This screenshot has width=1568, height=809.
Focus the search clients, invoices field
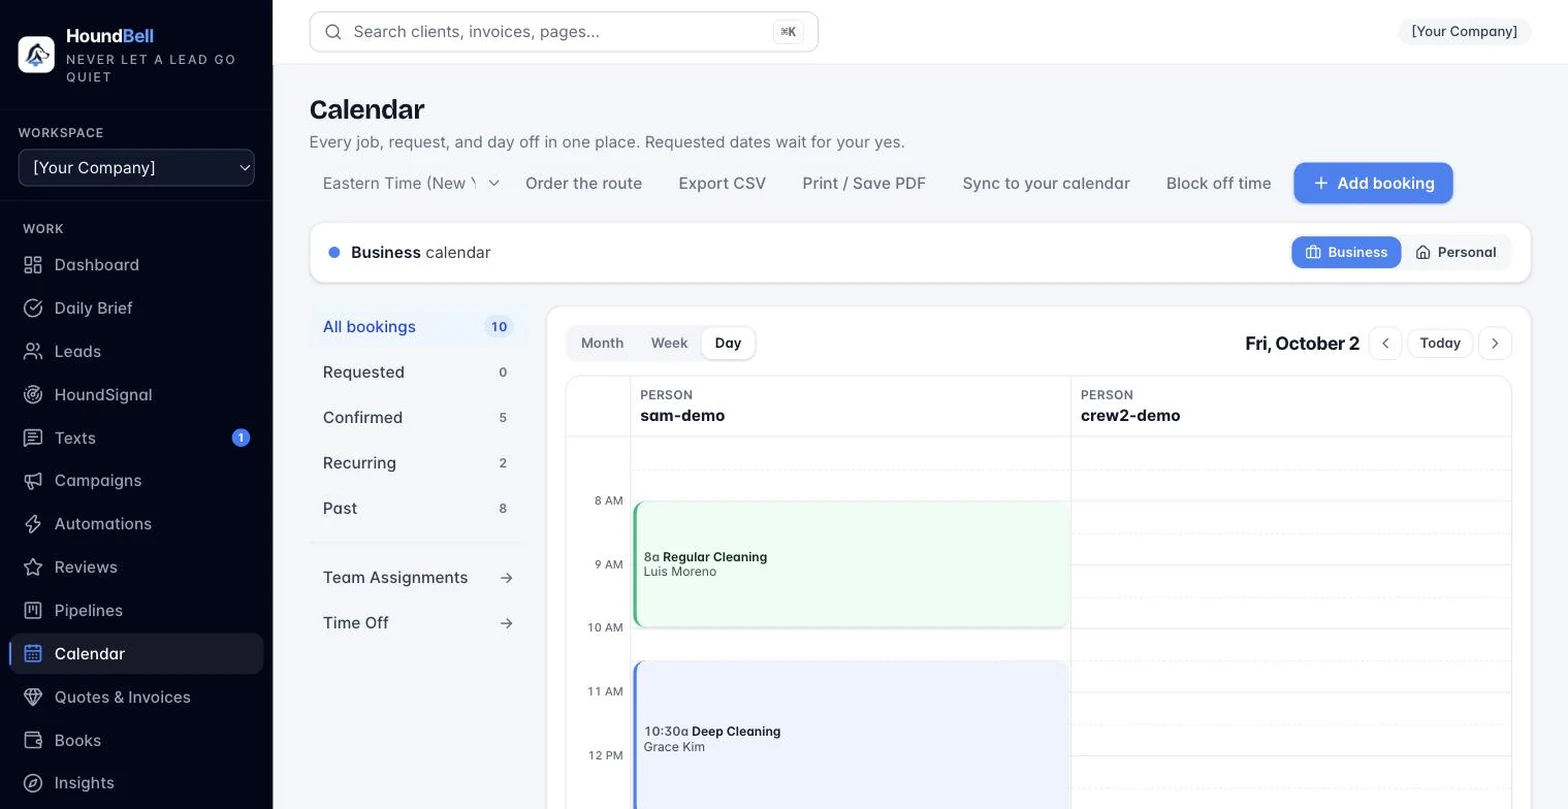tap(564, 32)
